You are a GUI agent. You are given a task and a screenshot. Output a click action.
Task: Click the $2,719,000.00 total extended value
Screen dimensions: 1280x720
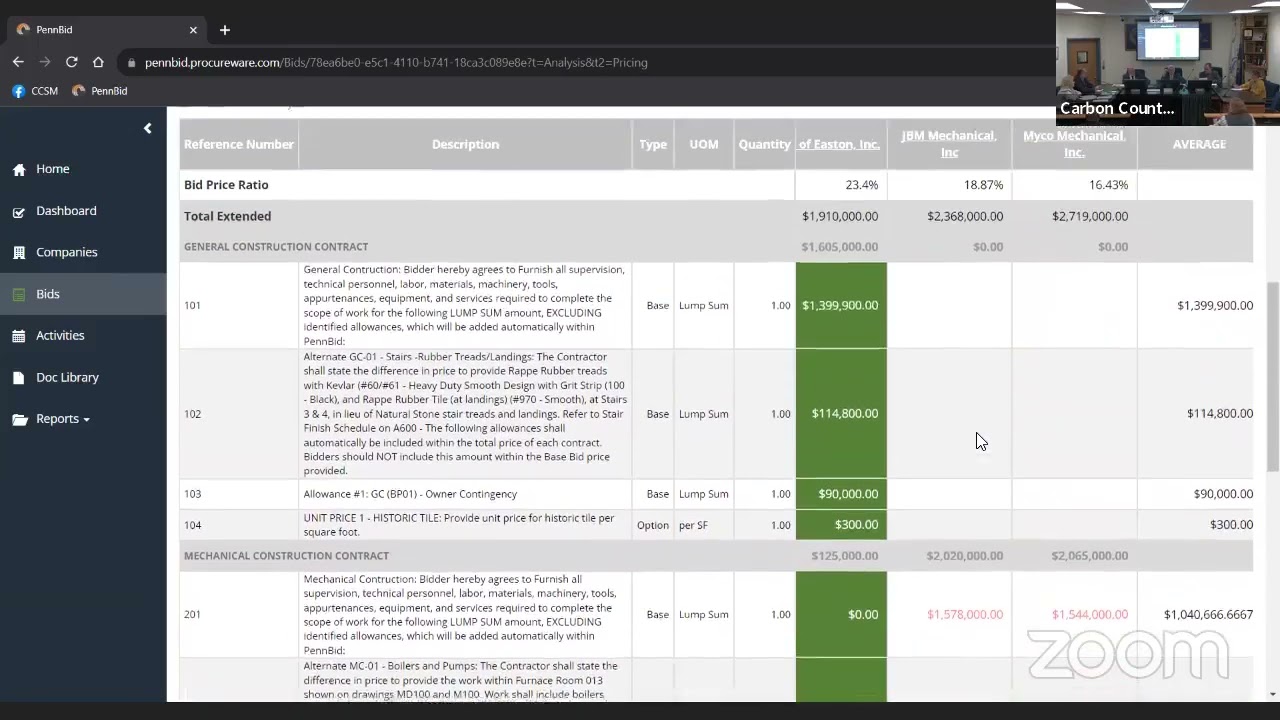1090,216
